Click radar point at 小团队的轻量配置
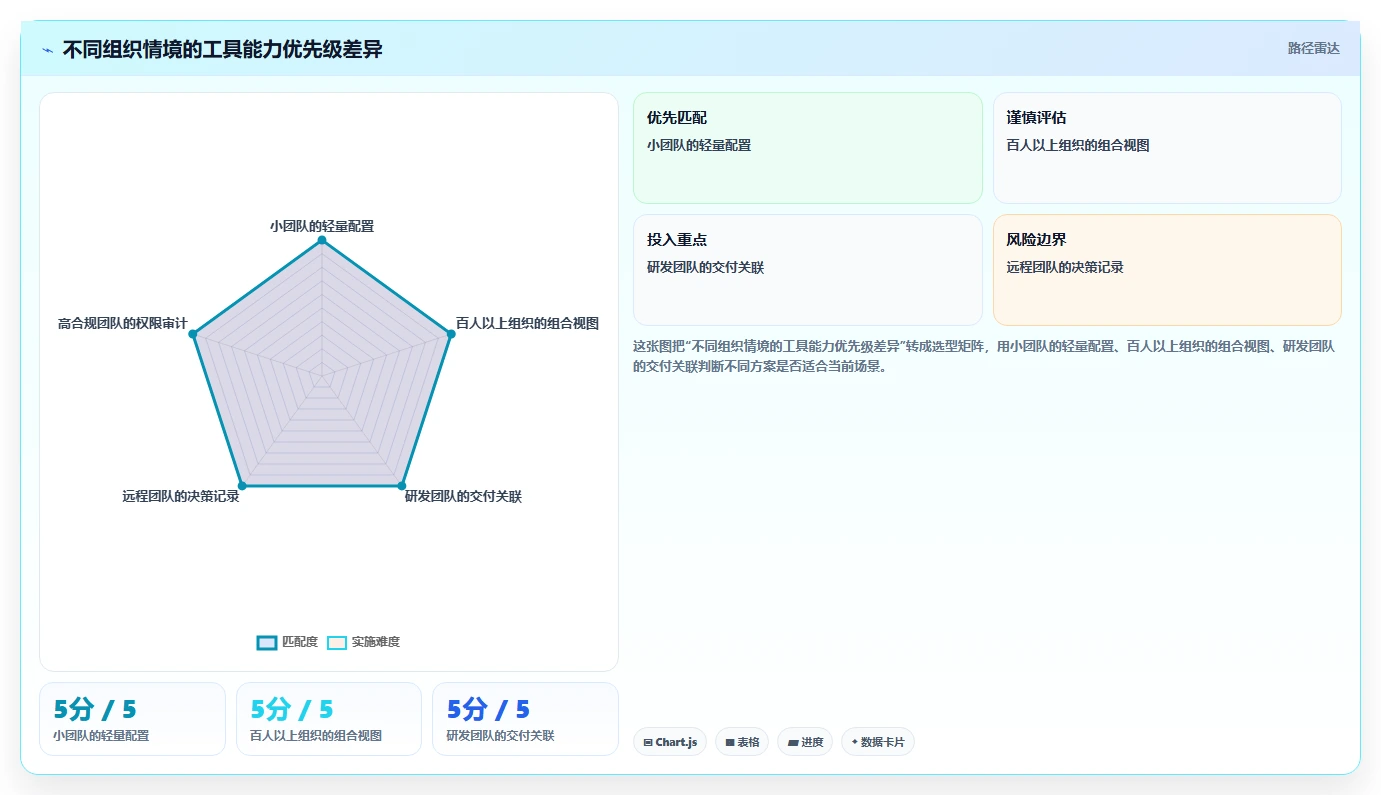 coord(322,240)
